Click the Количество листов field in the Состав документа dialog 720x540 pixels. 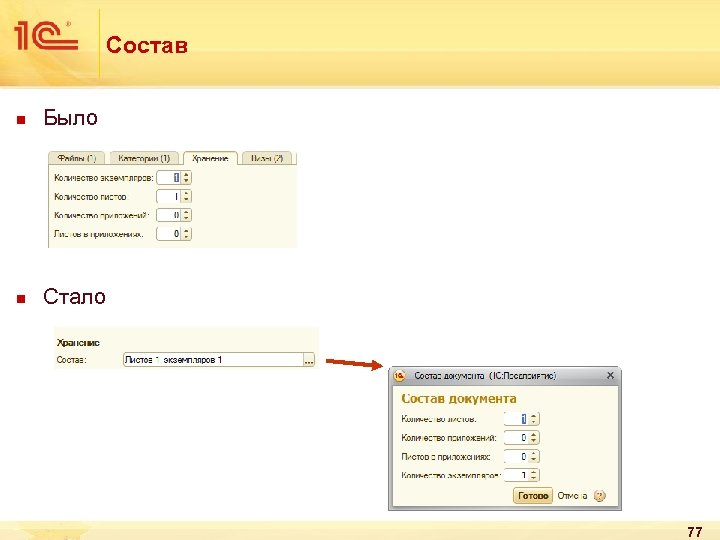[x=517, y=419]
